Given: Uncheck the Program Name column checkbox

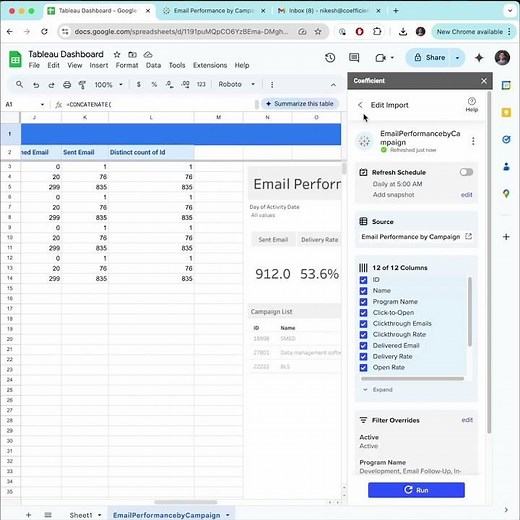Looking at the screenshot, I should 363,302.
